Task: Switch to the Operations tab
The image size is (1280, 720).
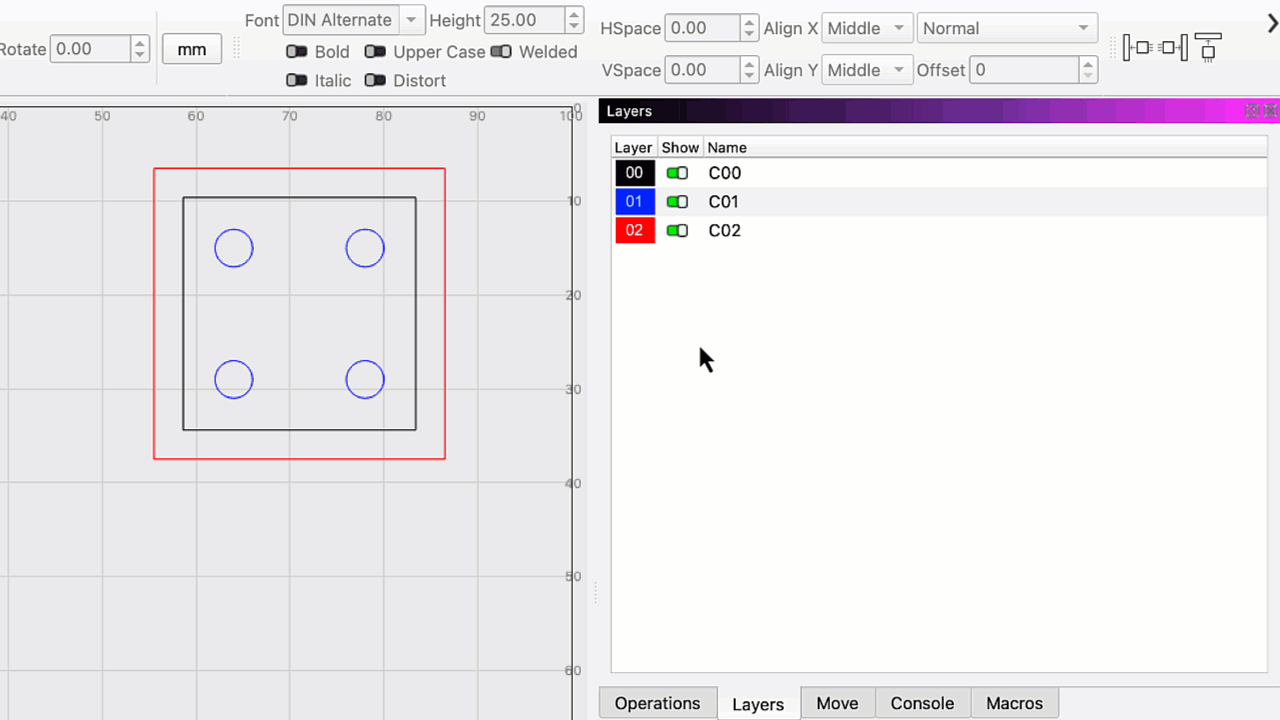Action: (x=657, y=703)
